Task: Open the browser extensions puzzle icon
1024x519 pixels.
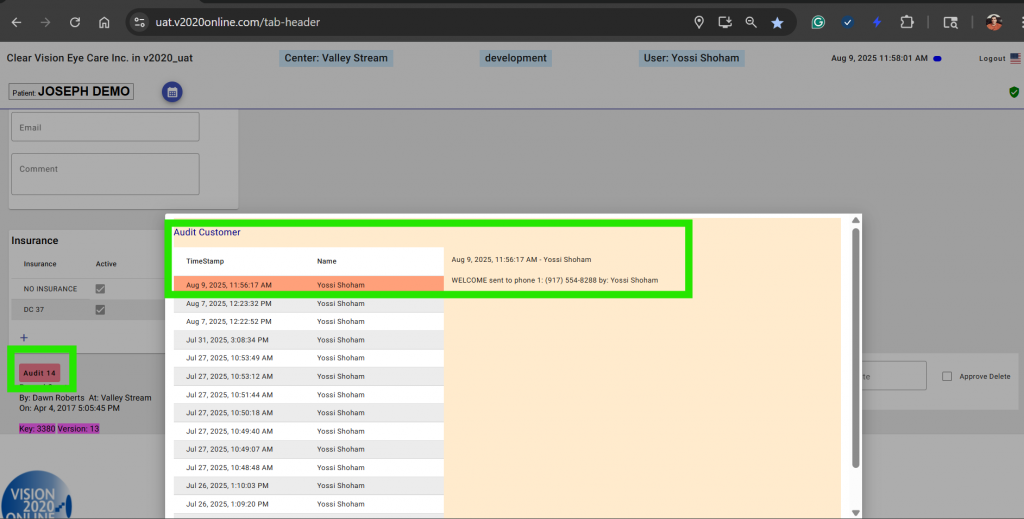Action: click(x=907, y=22)
